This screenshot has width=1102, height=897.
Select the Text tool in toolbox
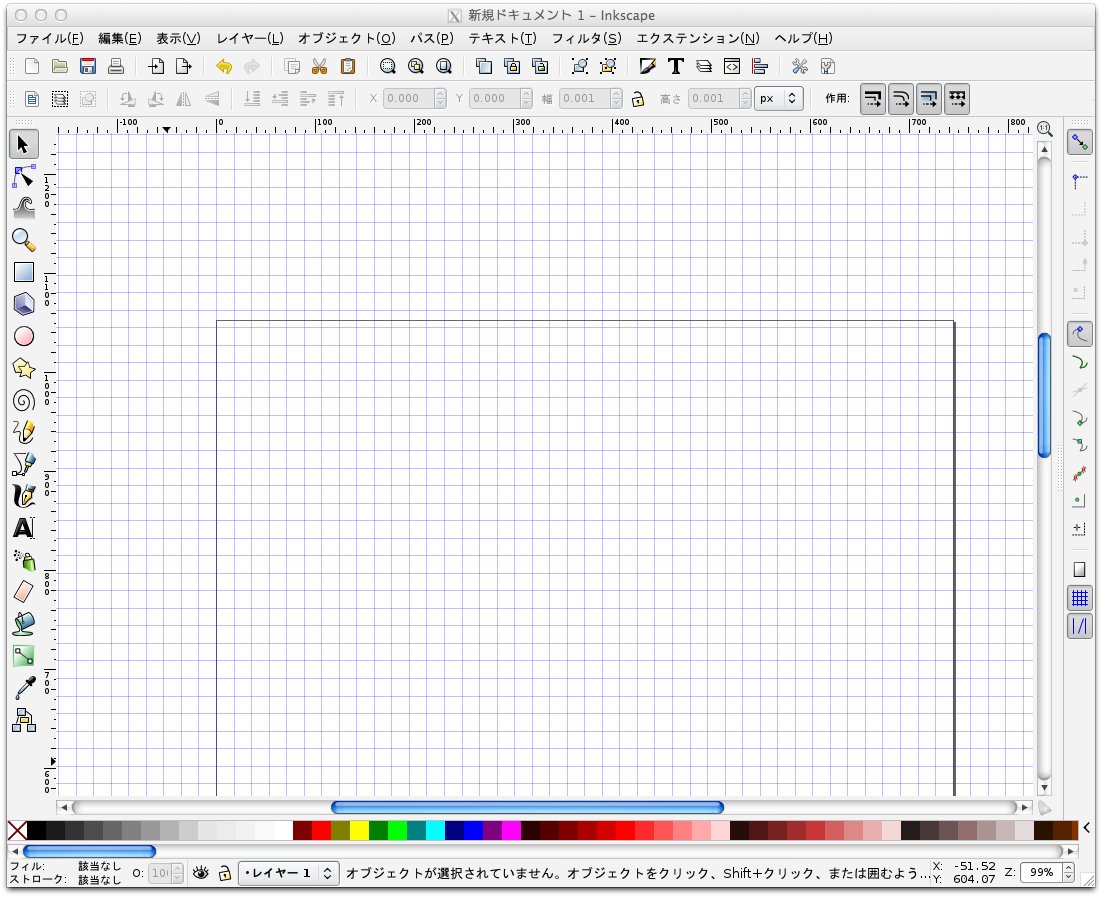(x=24, y=528)
